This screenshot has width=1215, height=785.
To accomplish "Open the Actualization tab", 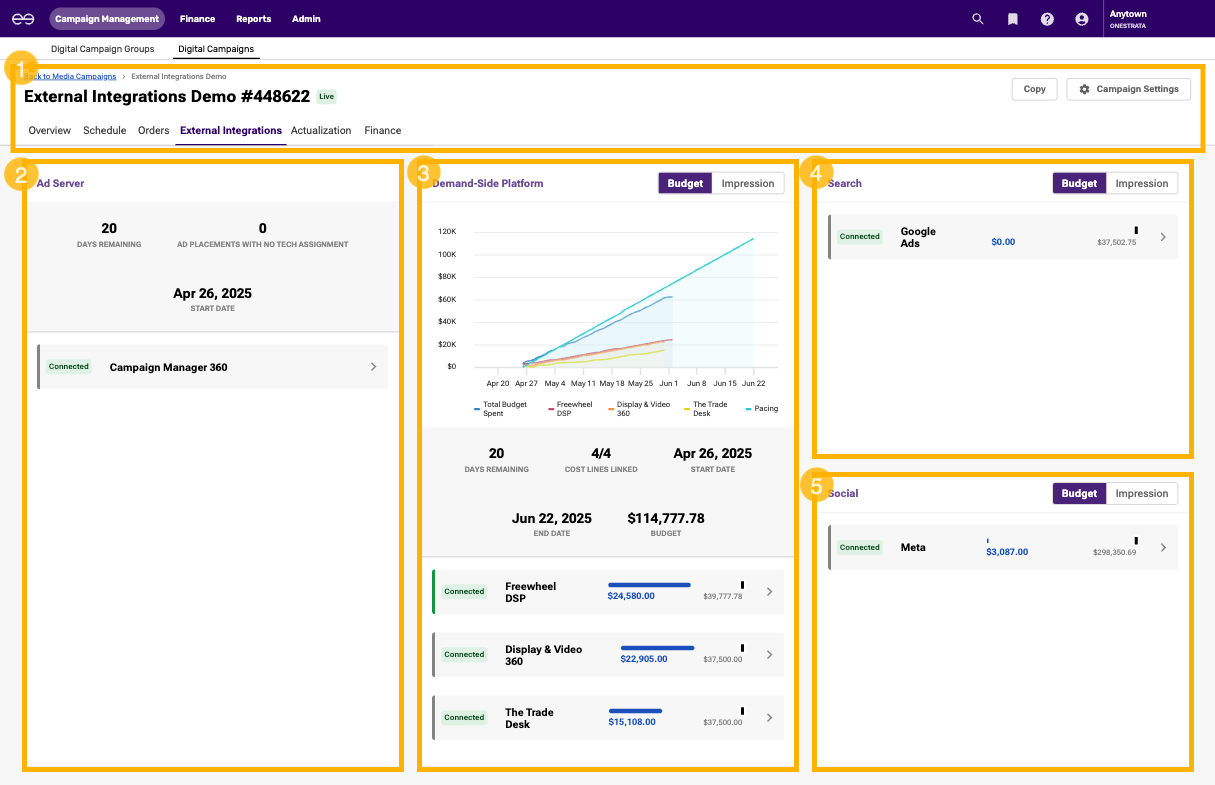I will tap(321, 130).
